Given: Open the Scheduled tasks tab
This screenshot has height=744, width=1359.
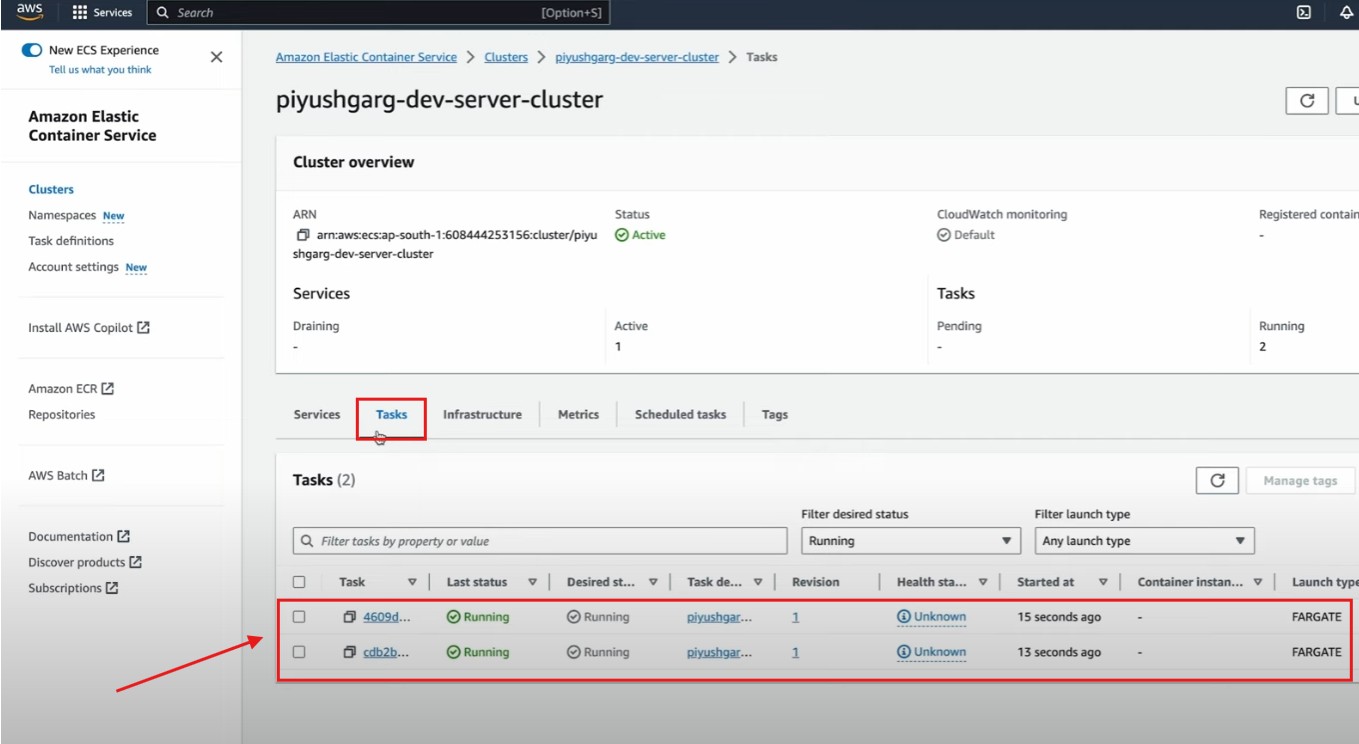Looking at the screenshot, I should 680,414.
